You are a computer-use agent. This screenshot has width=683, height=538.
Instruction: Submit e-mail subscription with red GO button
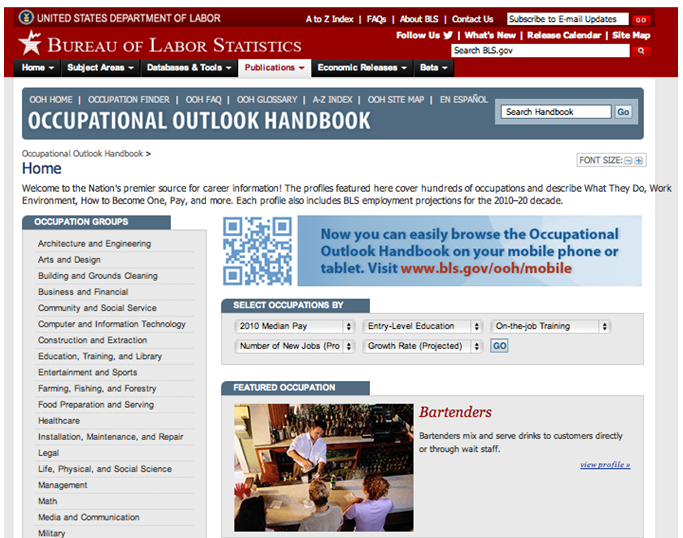click(641, 20)
